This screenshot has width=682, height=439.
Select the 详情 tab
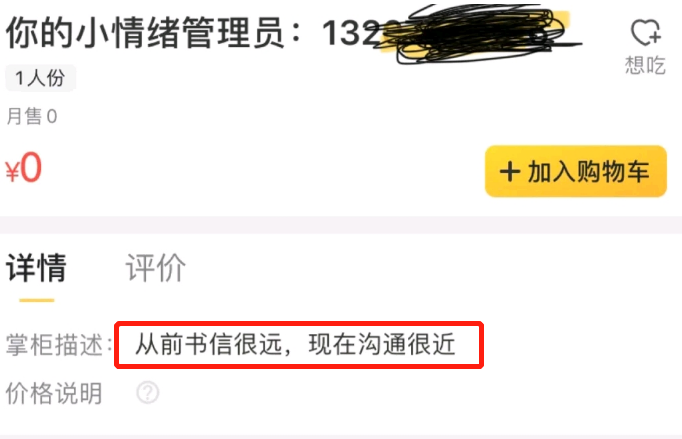37,268
